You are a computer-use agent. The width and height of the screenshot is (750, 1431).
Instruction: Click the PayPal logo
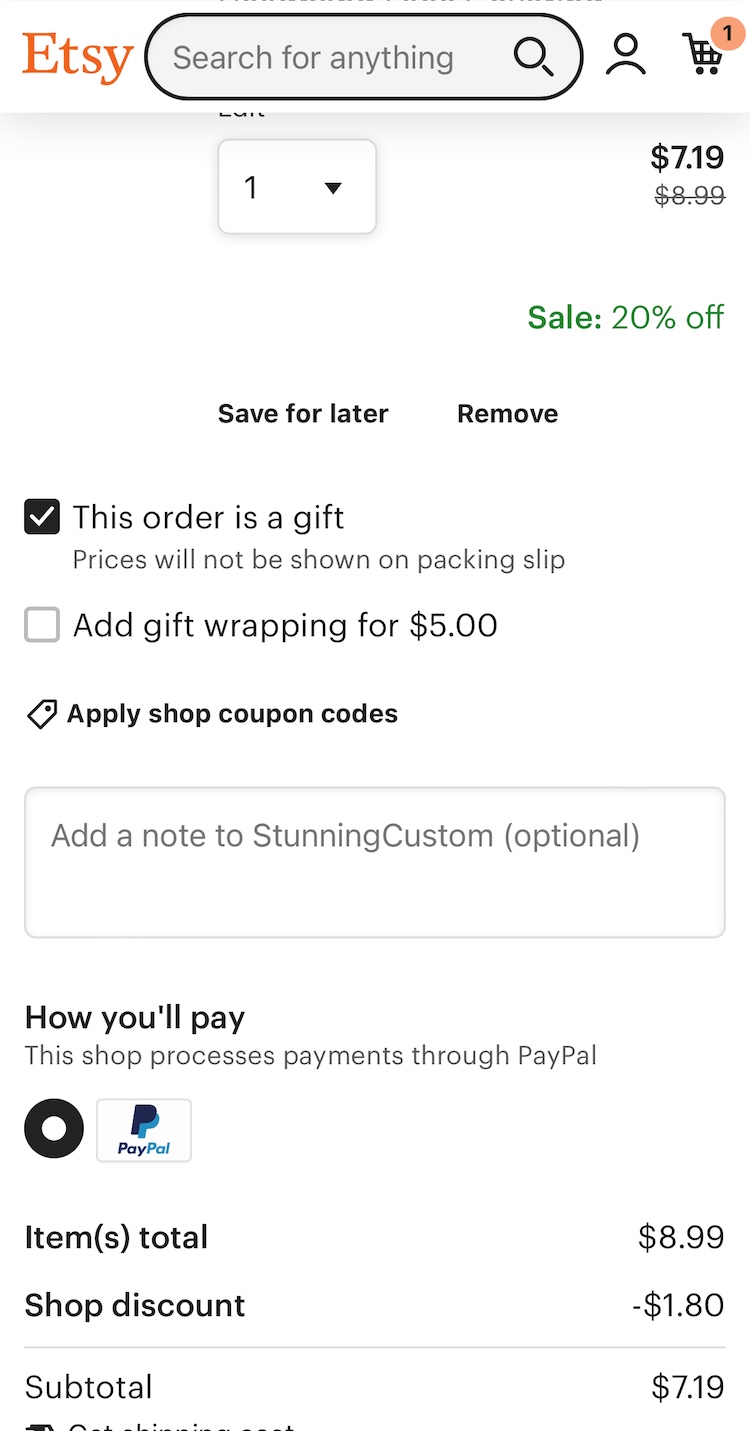pyautogui.click(x=144, y=1130)
